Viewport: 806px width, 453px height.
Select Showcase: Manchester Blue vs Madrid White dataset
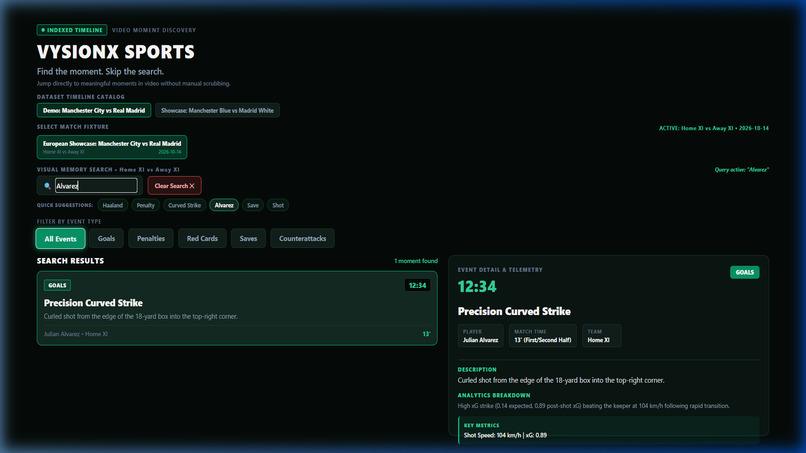pos(217,111)
